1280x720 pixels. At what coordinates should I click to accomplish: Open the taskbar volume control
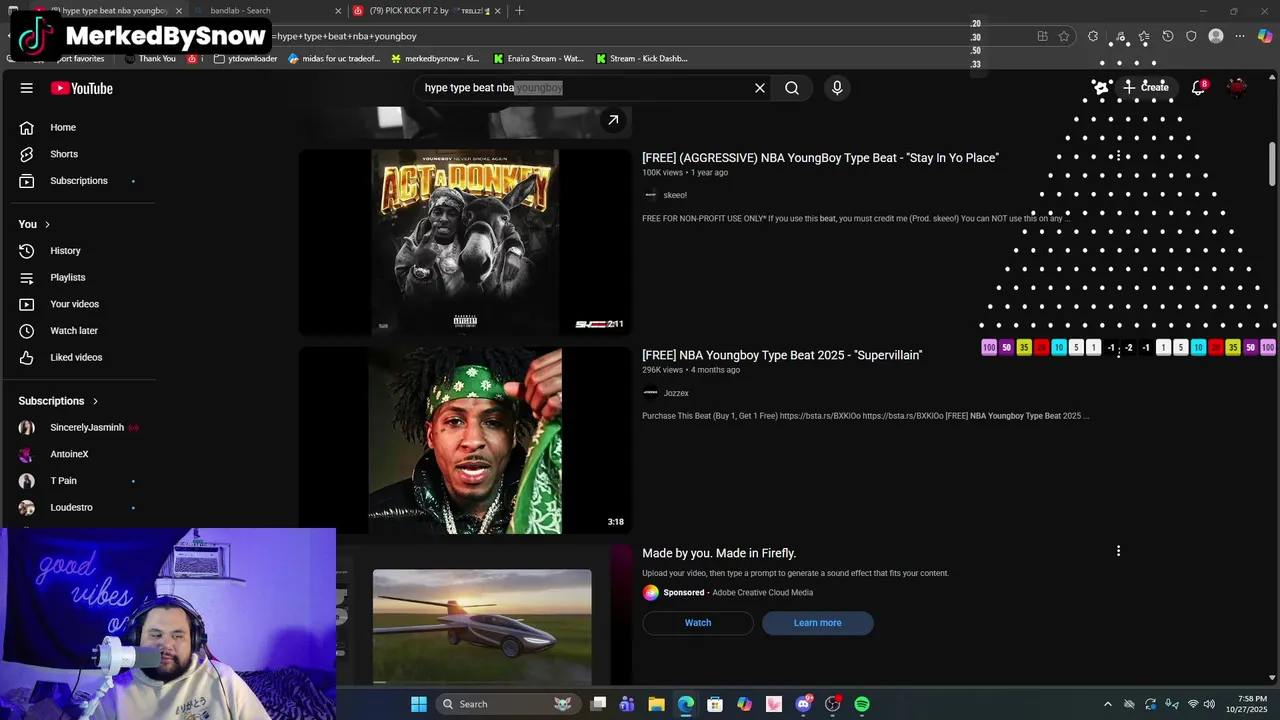[x=1209, y=704]
